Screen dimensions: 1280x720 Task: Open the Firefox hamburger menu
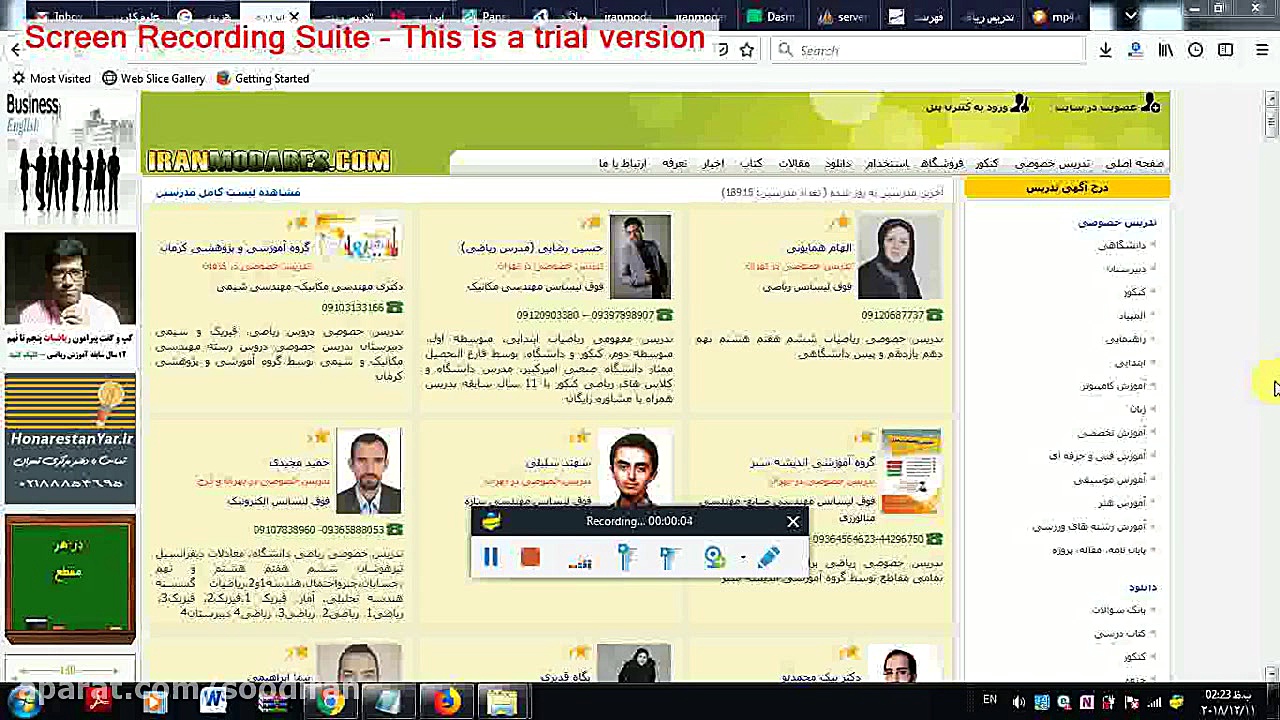coord(1264,50)
